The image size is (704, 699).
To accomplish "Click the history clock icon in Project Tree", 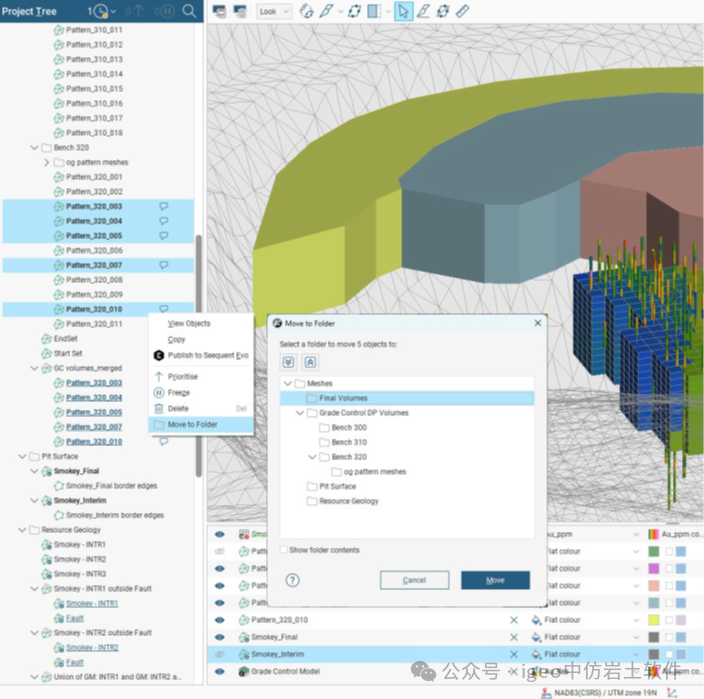I will click(x=98, y=11).
